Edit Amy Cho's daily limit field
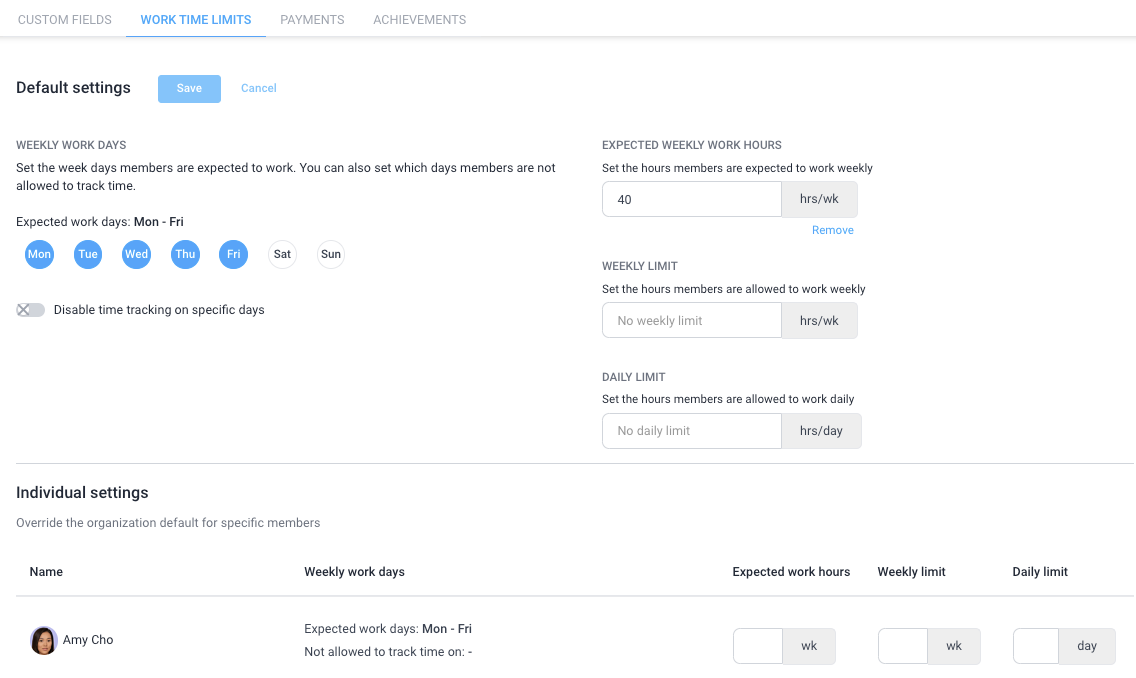Screen dimensions: 1136x678 click(x=1036, y=646)
